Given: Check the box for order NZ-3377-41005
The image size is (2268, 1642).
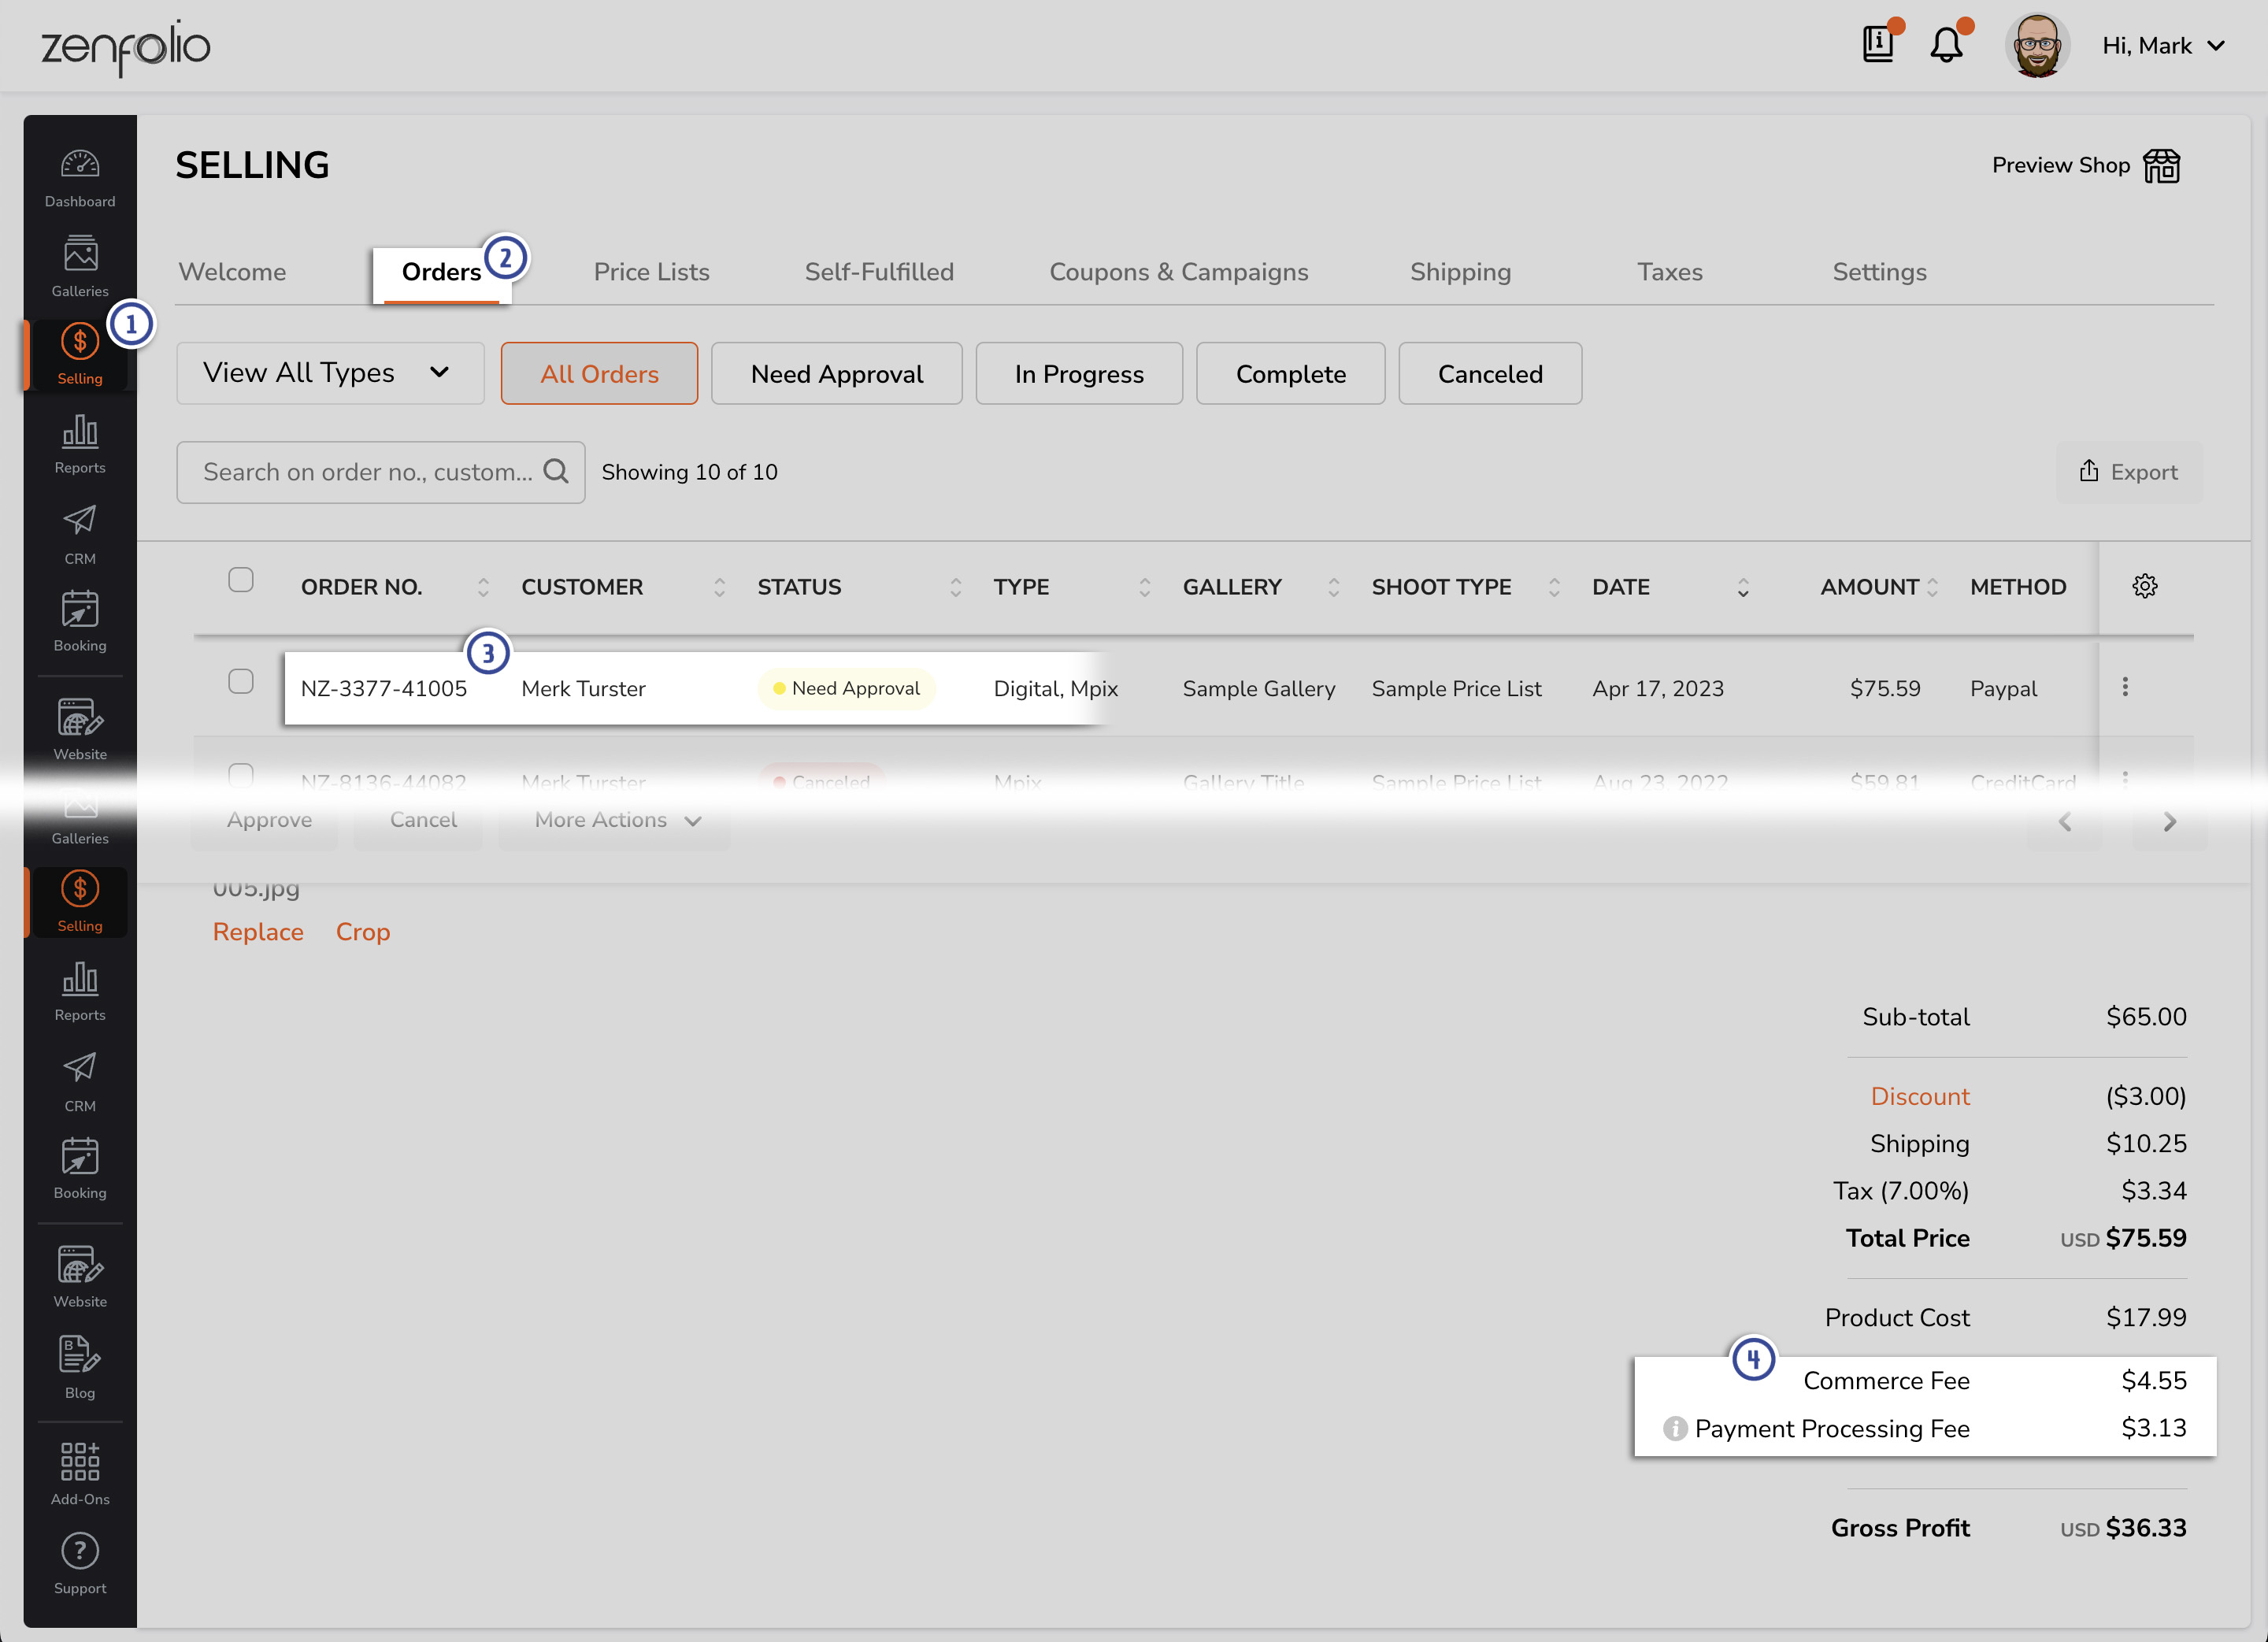Looking at the screenshot, I should (241, 682).
